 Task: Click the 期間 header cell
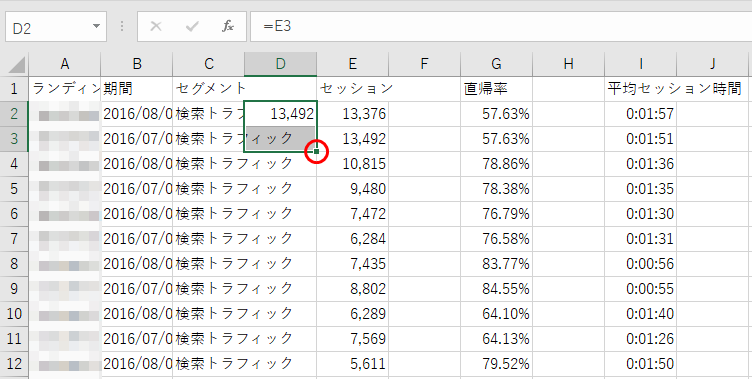point(137,89)
